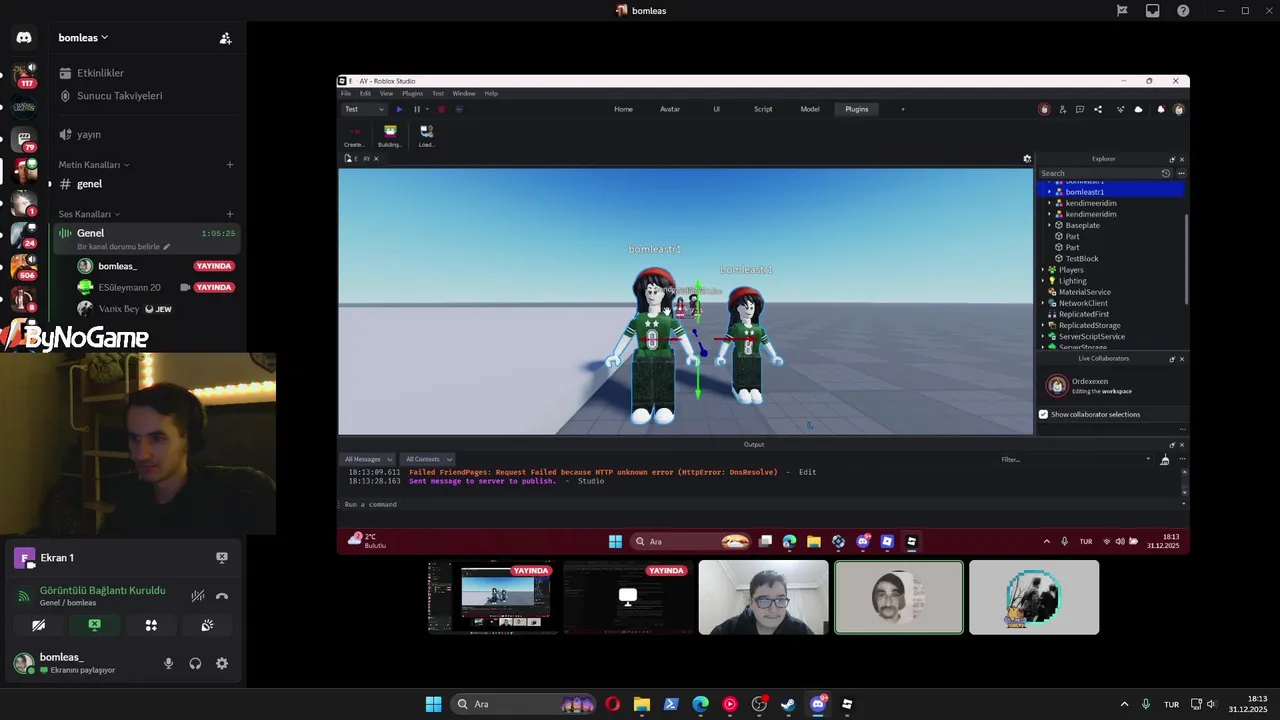Screen dimensions: 1280x720
Task: Add a channel to Metin Kanalları
Action: tap(230, 164)
